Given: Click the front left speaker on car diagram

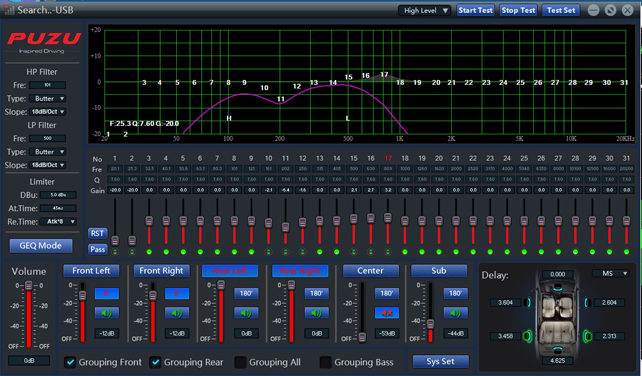Looking at the screenshot, I should click(x=528, y=303).
